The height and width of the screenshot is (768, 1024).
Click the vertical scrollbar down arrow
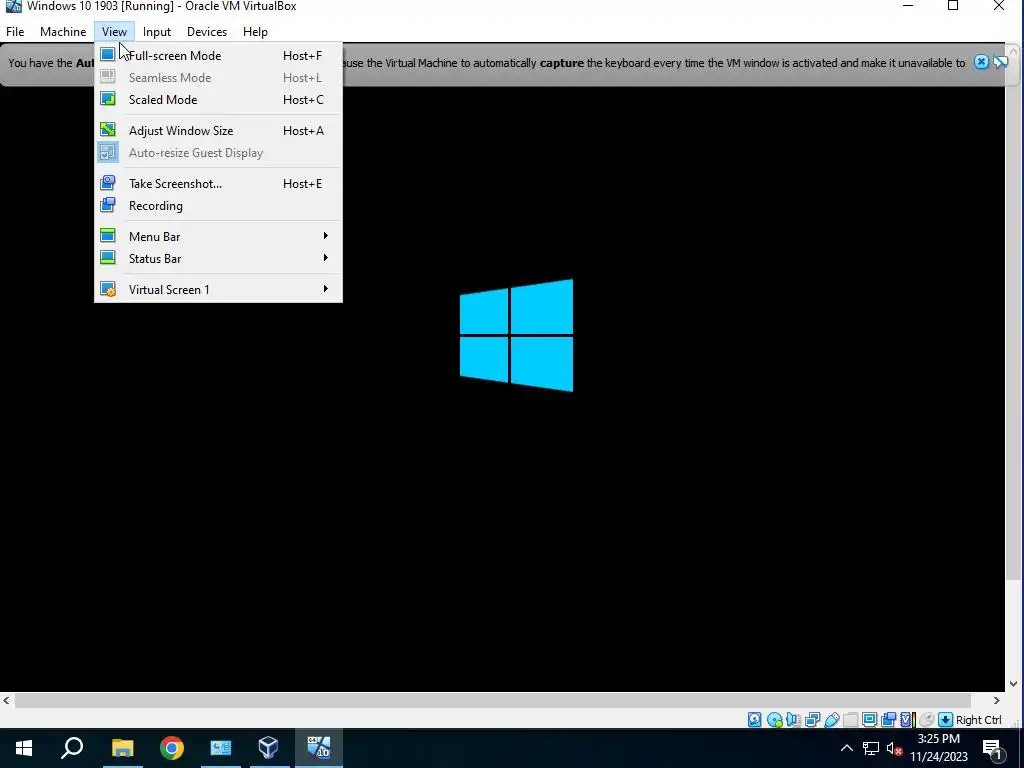1014,684
